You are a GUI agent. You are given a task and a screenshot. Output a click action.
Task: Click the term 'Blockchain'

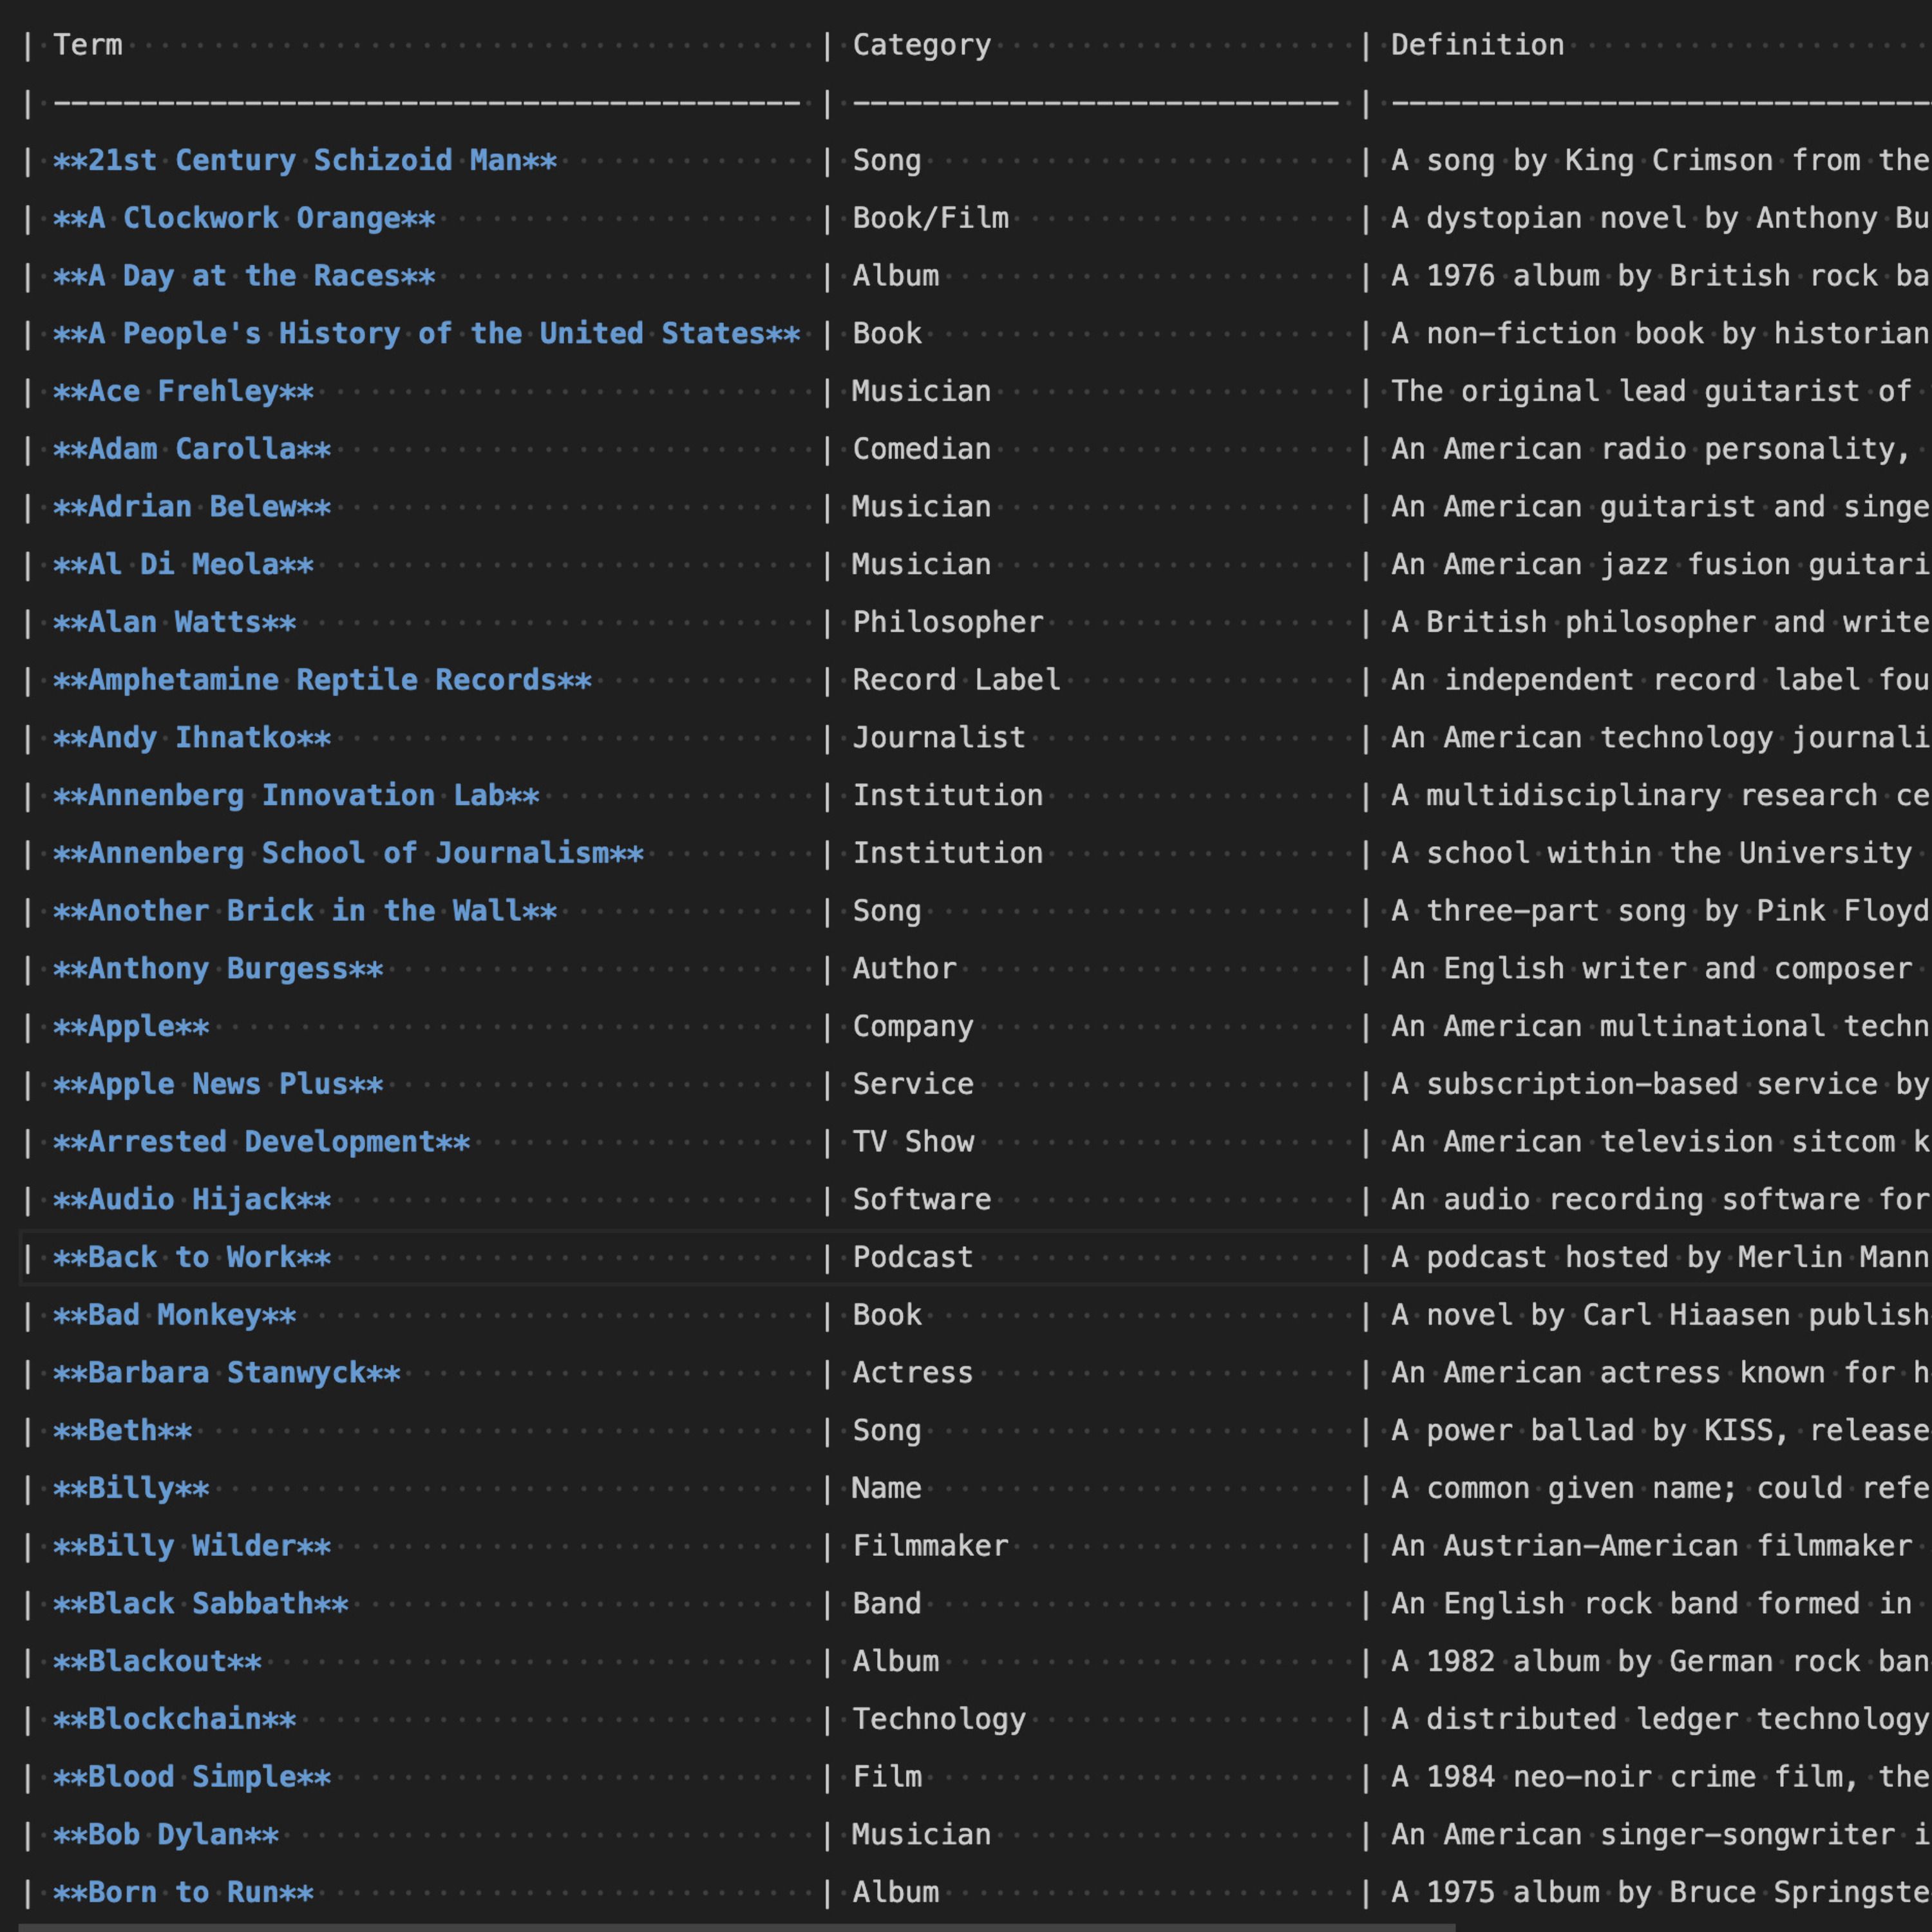175,1720
